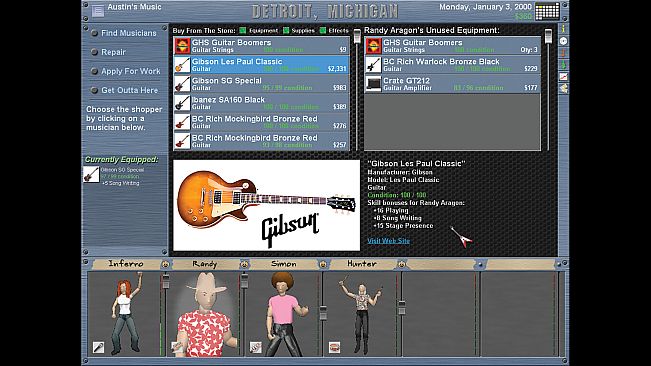Click the mood face icon beside Randy
The image size is (651, 366).
(244, 264)
